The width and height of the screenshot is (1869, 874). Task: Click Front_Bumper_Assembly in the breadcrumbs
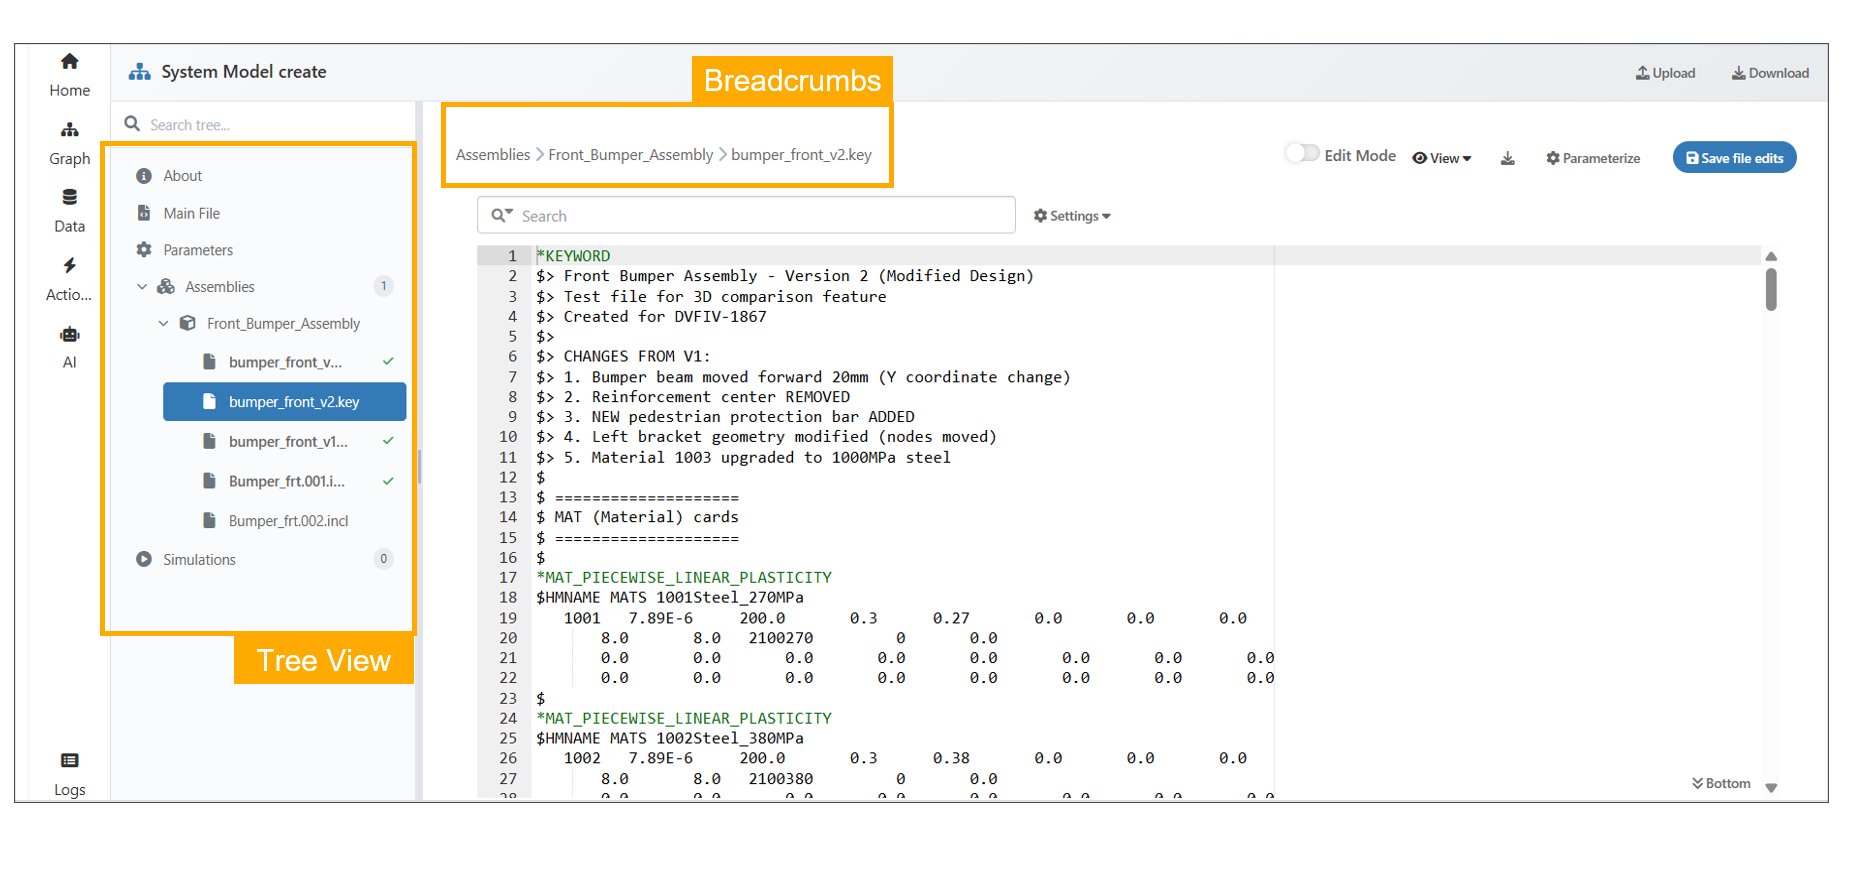click(x=630, y=155)
